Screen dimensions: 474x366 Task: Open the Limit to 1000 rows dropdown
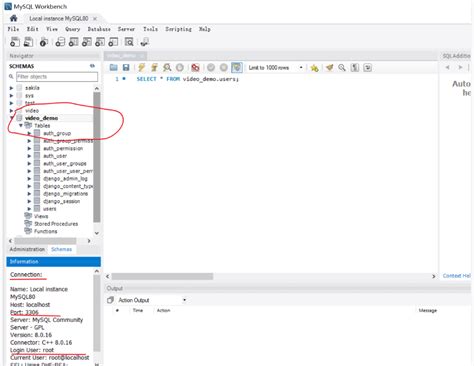coord(275,68)
